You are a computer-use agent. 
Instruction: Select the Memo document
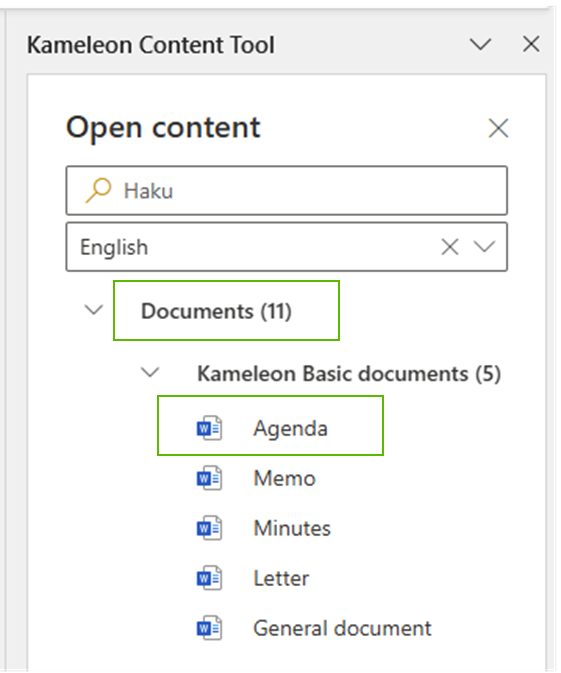(284, 478)
